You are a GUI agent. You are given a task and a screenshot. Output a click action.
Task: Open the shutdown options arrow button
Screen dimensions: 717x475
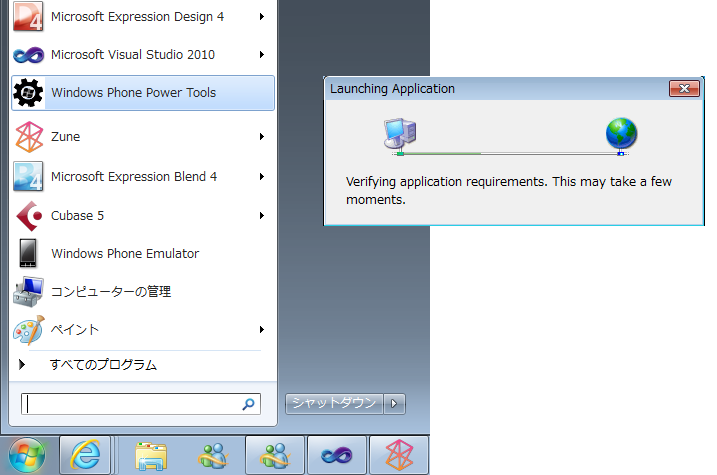click(395, 404)
